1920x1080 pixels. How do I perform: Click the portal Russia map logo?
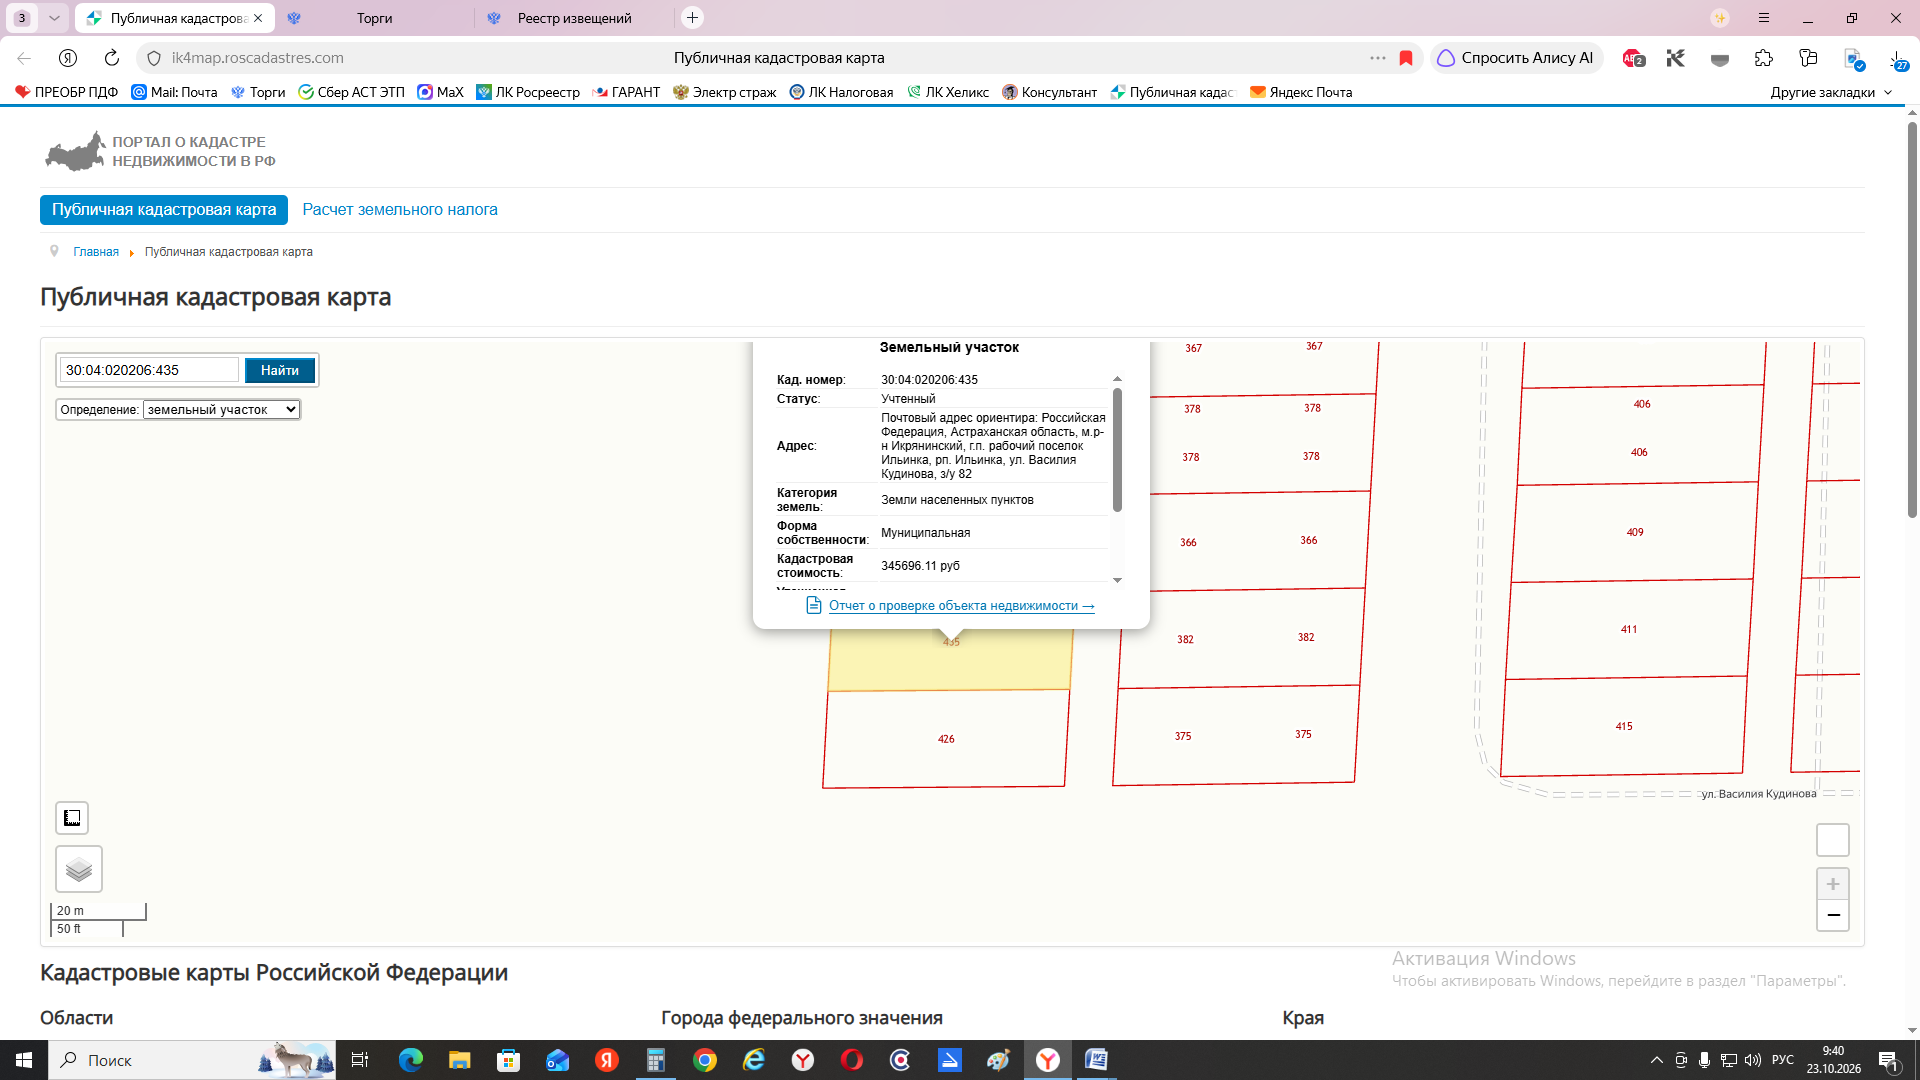(x=75, y=151)
